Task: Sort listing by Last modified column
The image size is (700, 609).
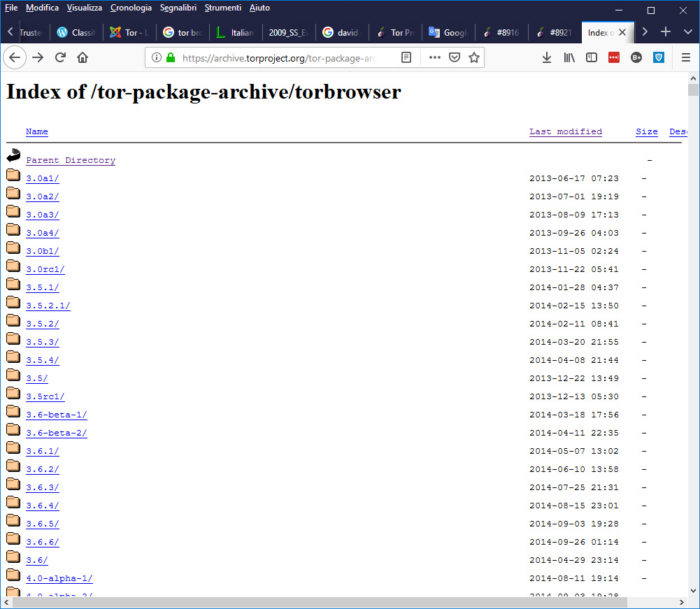Action: click(x=566, y=132)
